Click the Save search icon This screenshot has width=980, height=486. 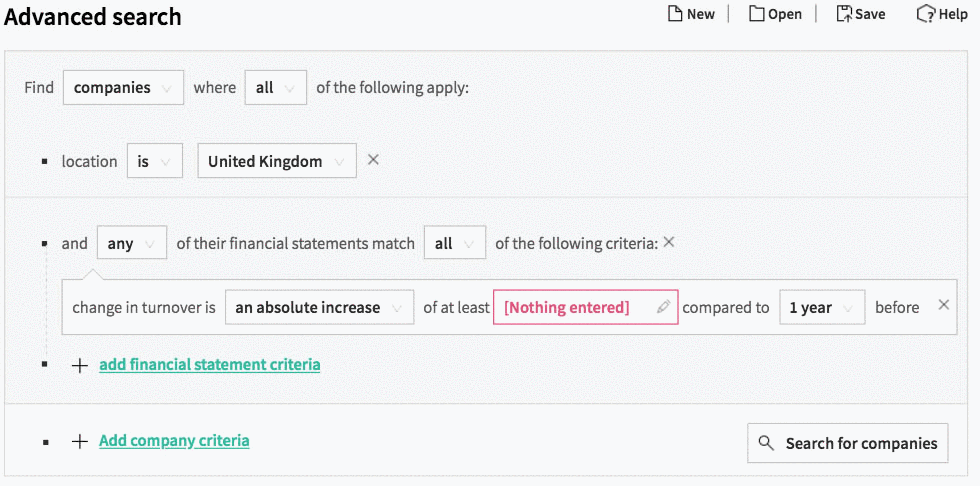pyautogui.click(x=844, y=14)
